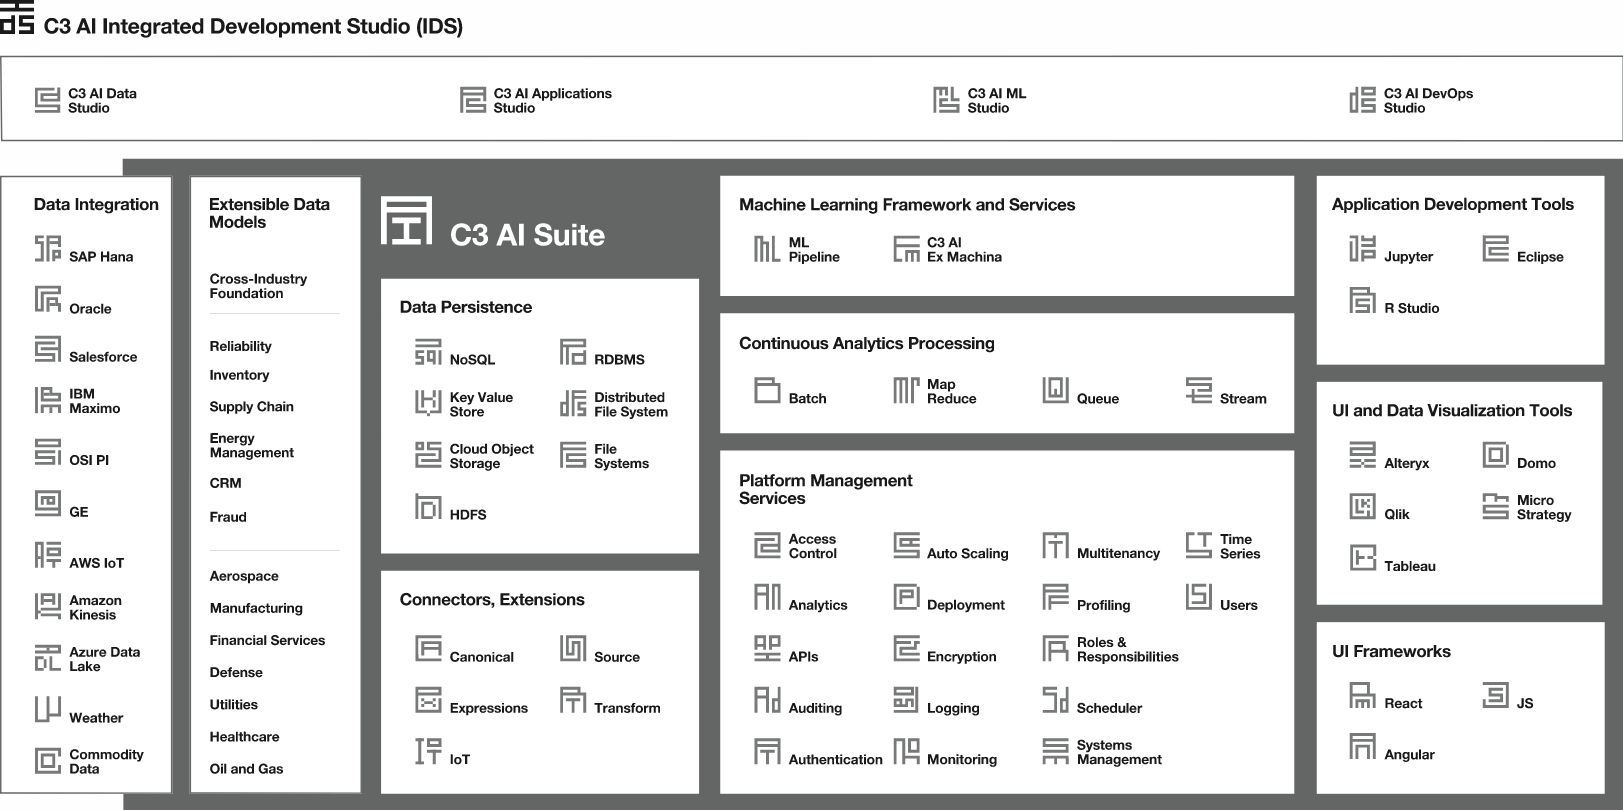The width and height of the screenshot is (1623, 810).
Task: Click the Inventory data model
Action: click(239, 375)
